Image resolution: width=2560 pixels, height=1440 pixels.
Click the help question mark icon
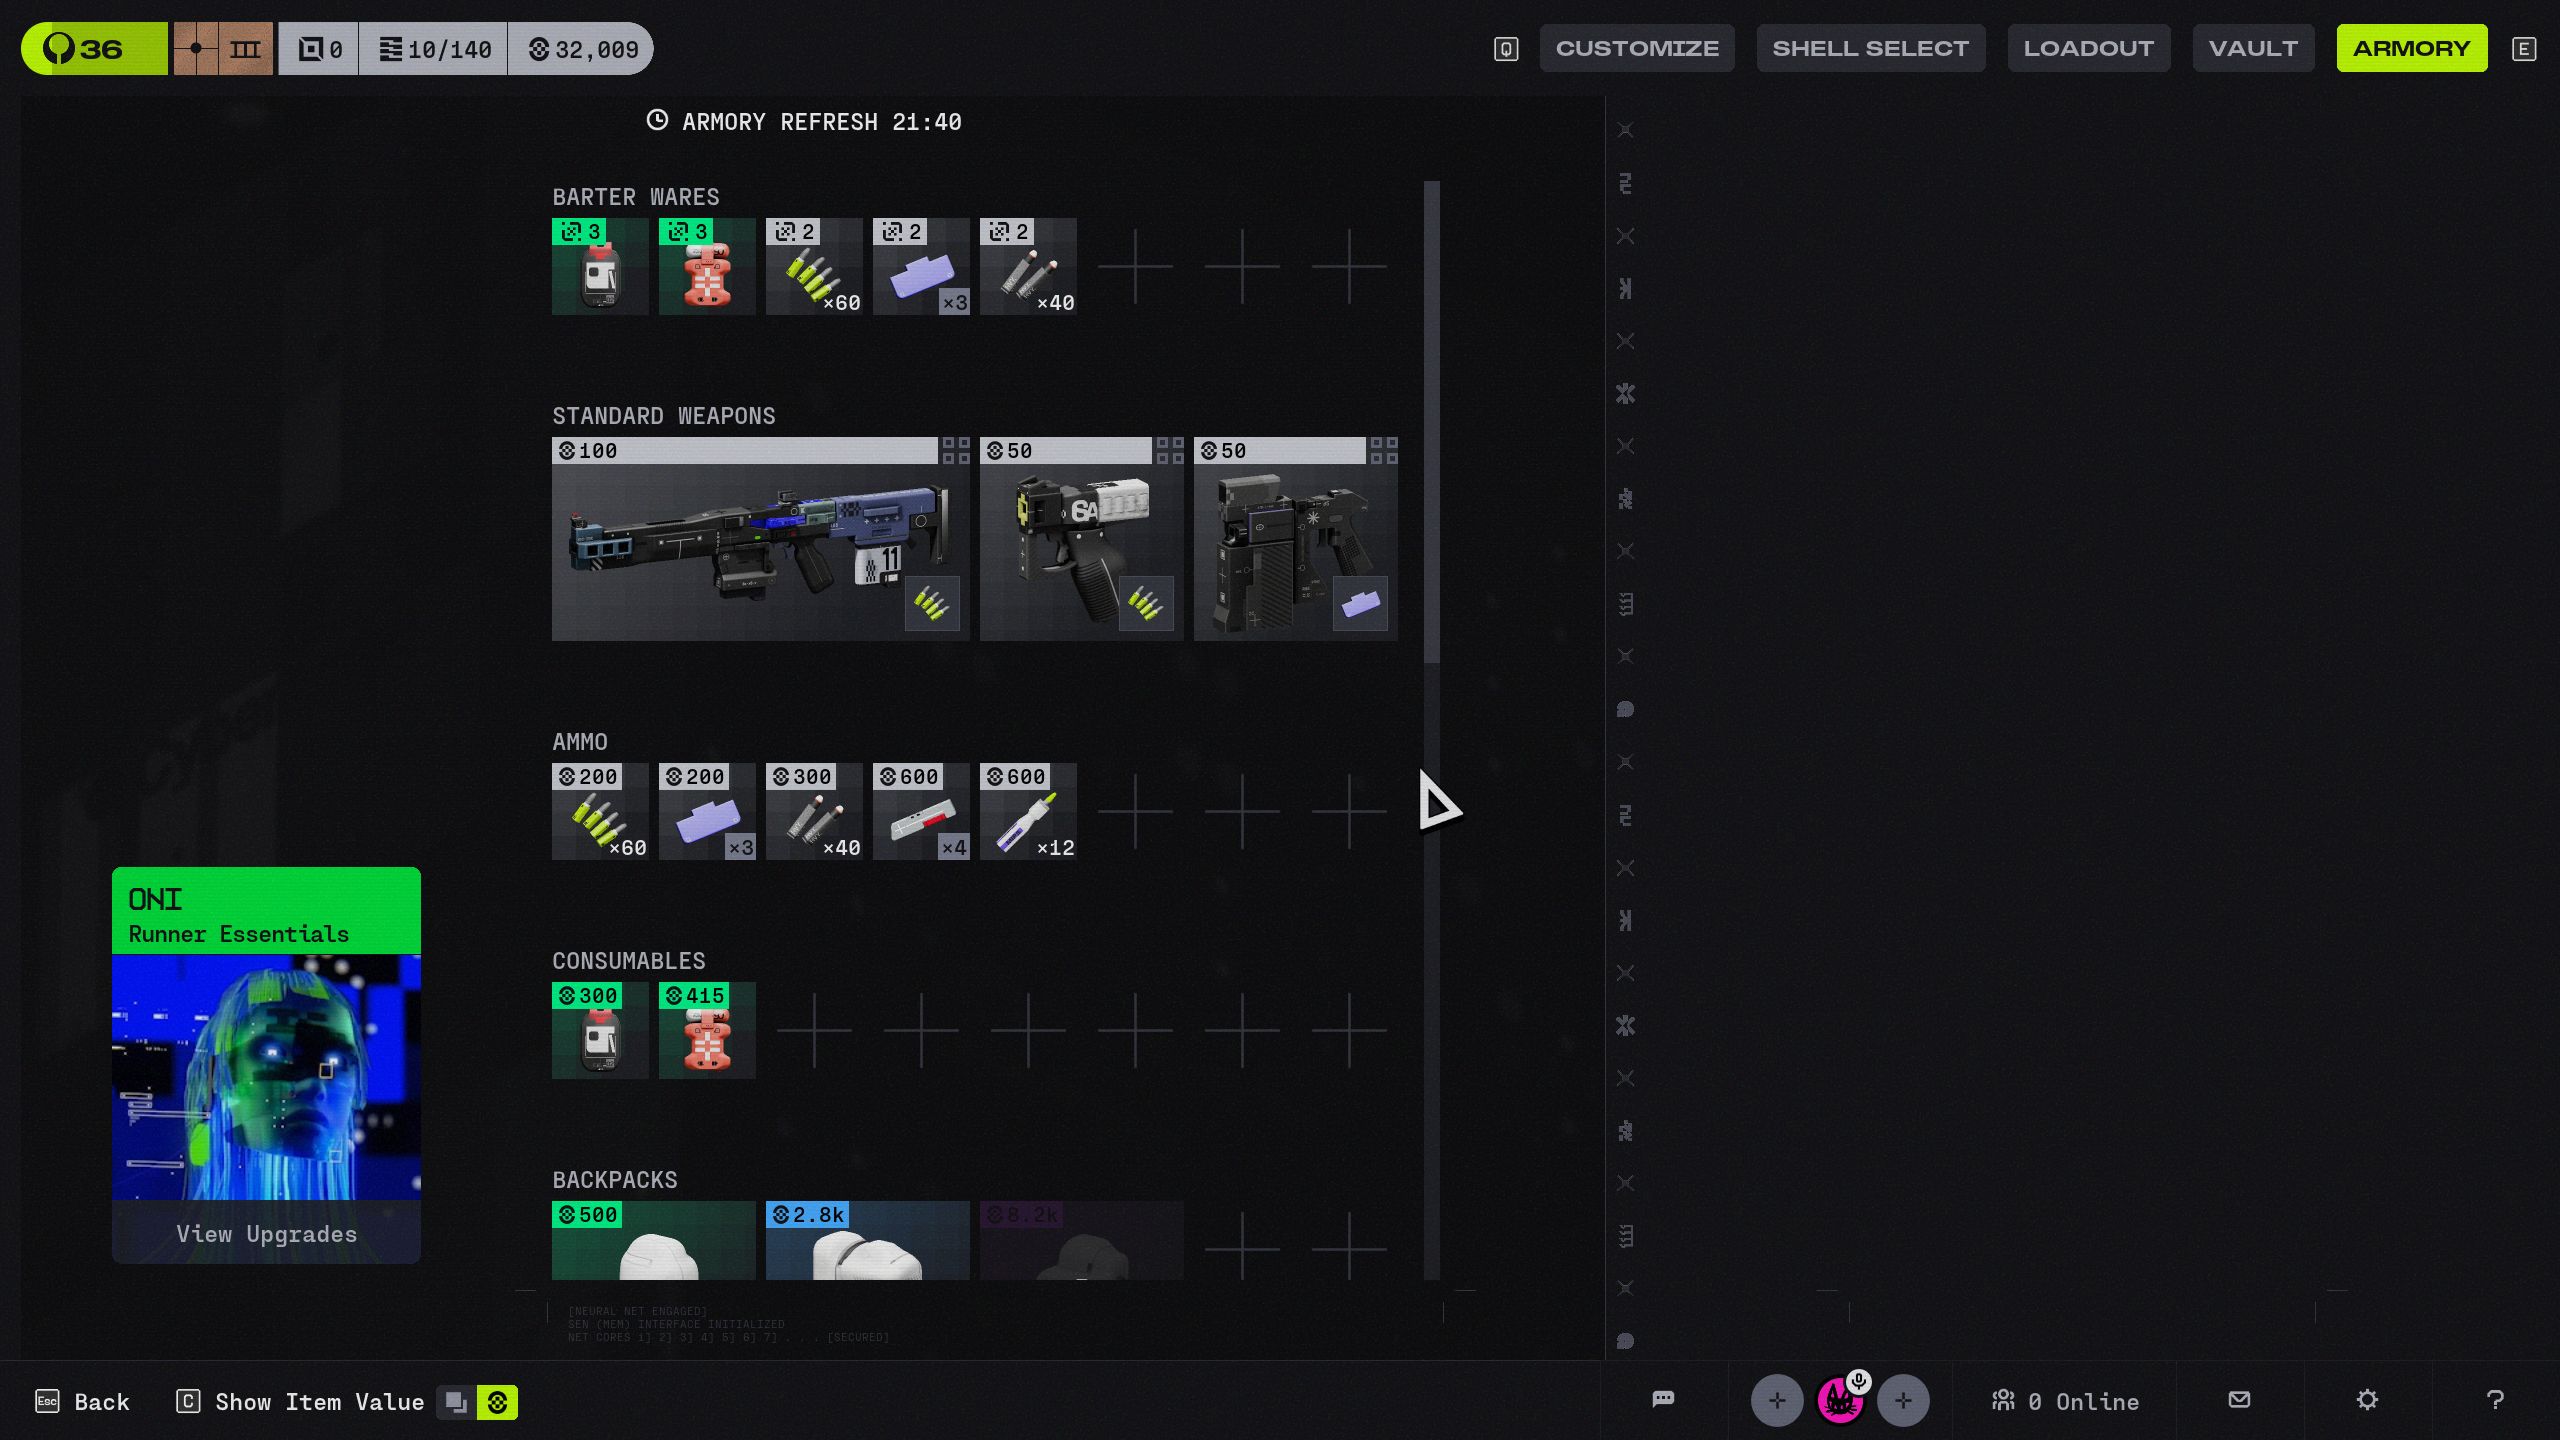(x=2495, y=1399)
